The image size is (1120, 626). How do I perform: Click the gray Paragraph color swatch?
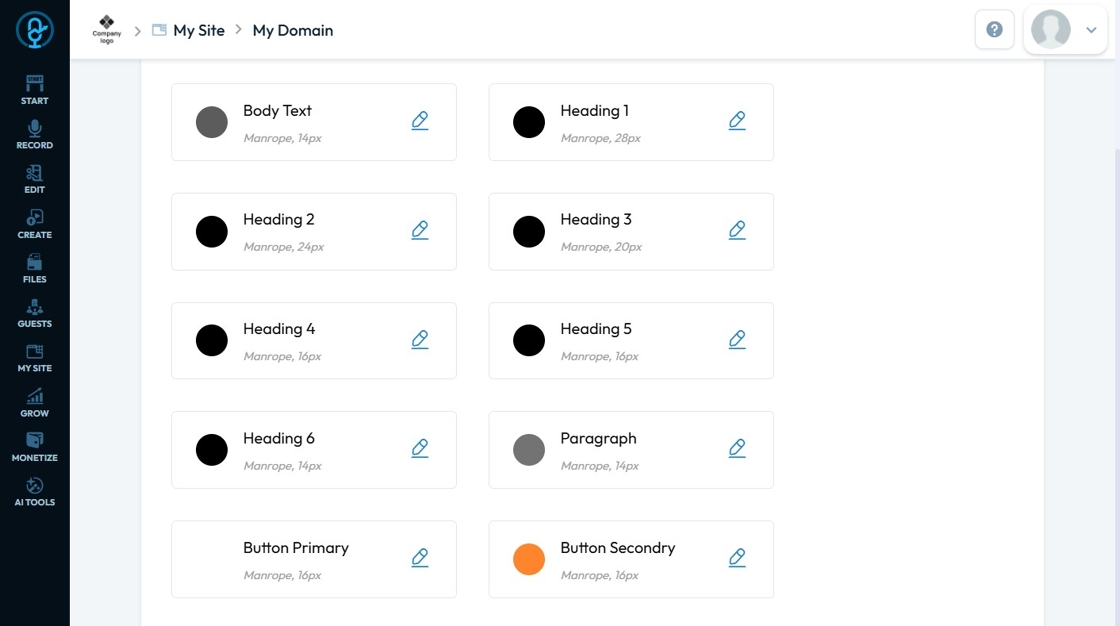point(529,450)
